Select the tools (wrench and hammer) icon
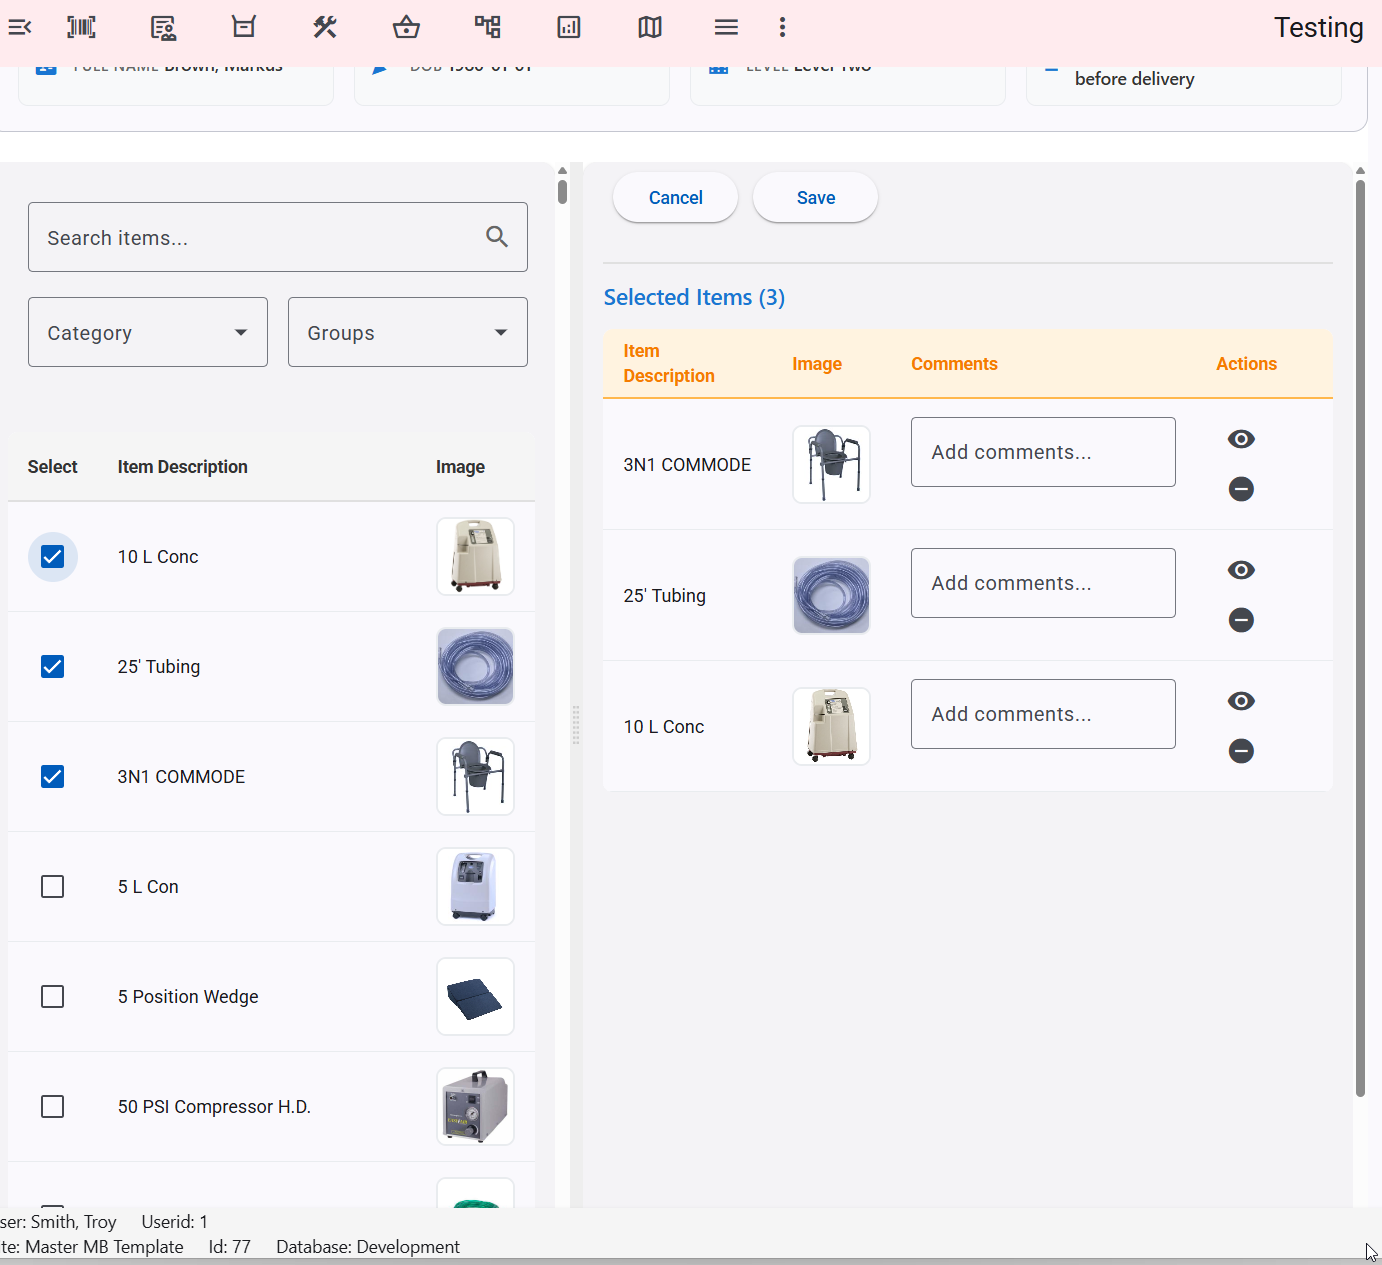Image resolution: width=1382 pixels, height=1265 pixels. pos(325,27)
